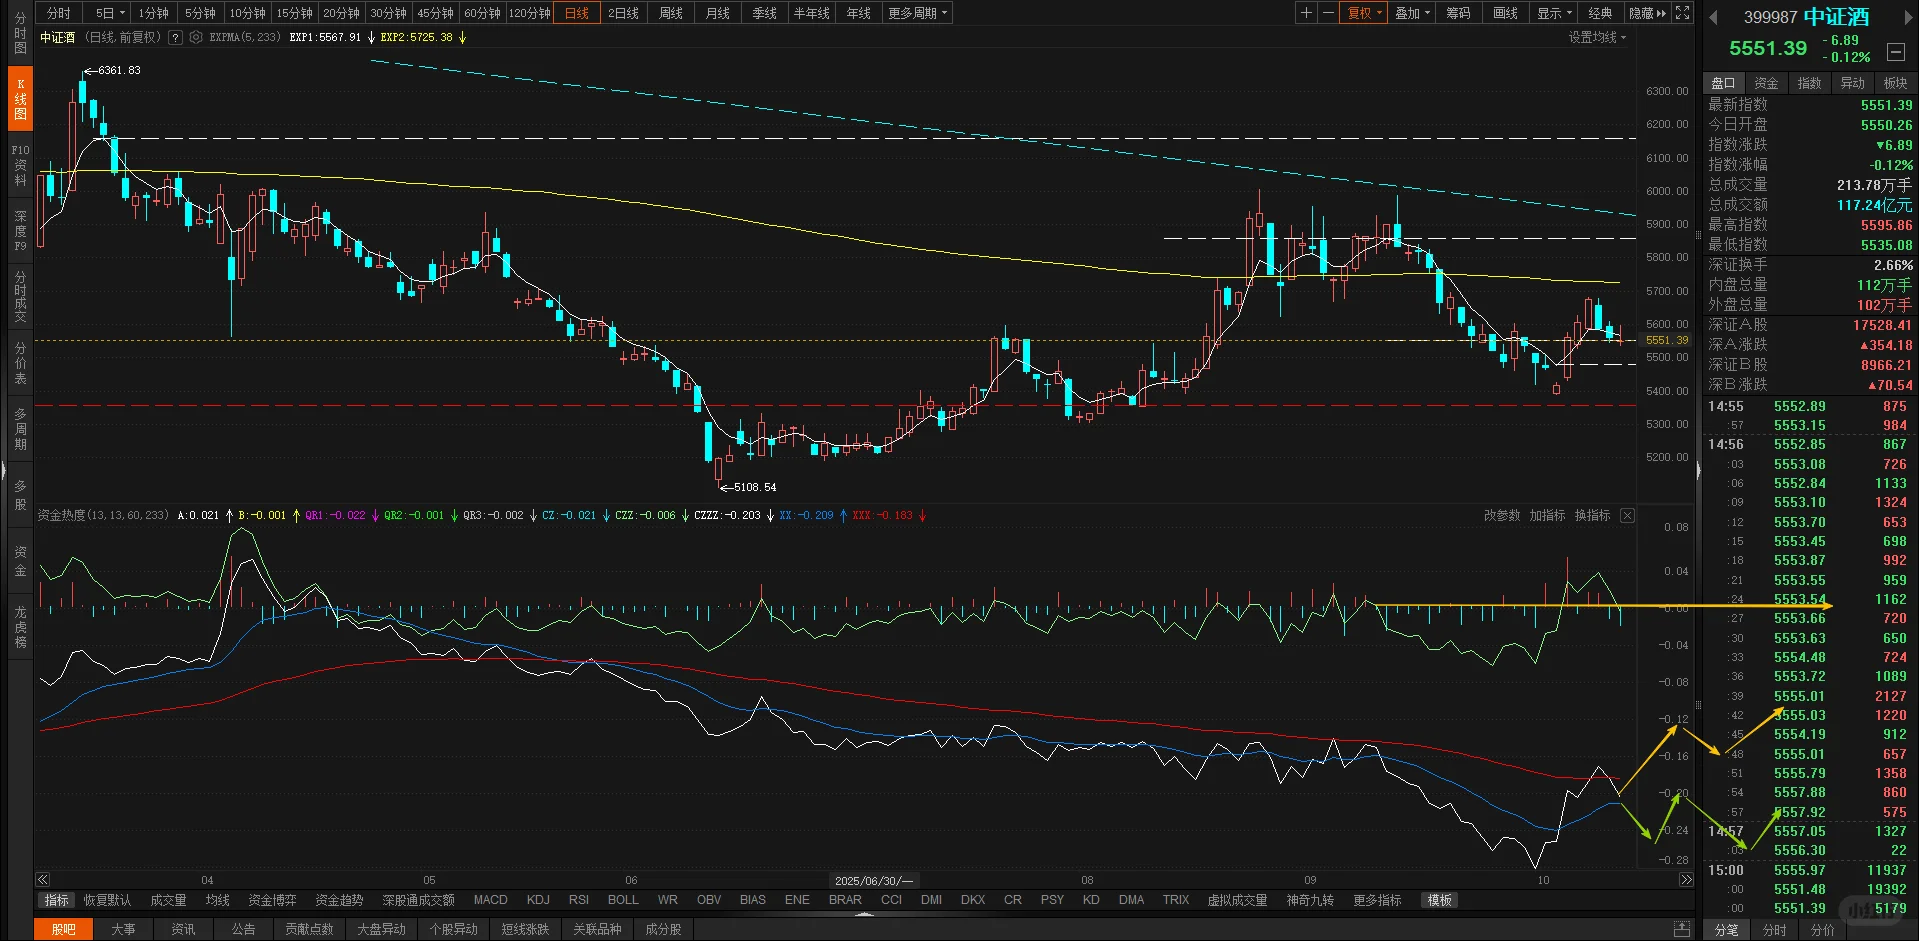Open the 股吧 bottom tab
The width and height of the screenshot is (1919, 941).
pyautogui.click(x=63, y=930)
